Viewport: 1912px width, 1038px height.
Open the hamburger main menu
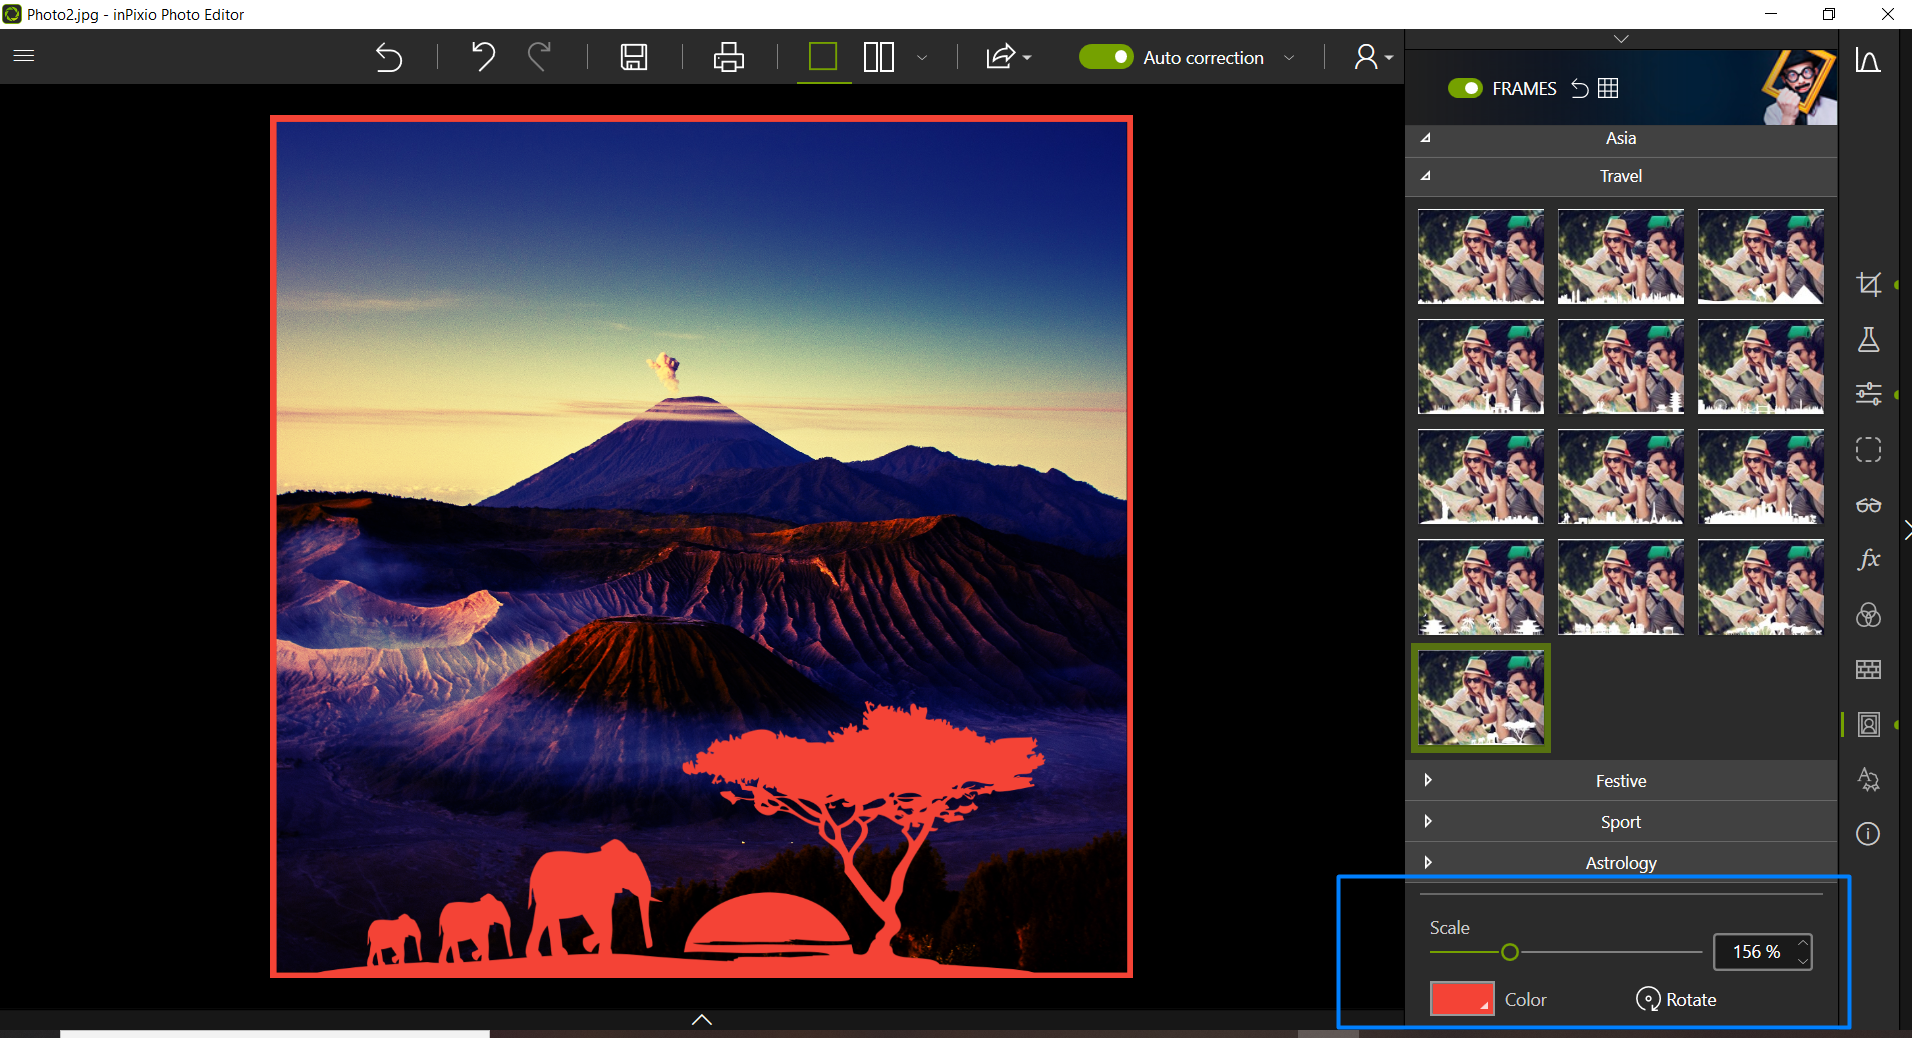24,56
